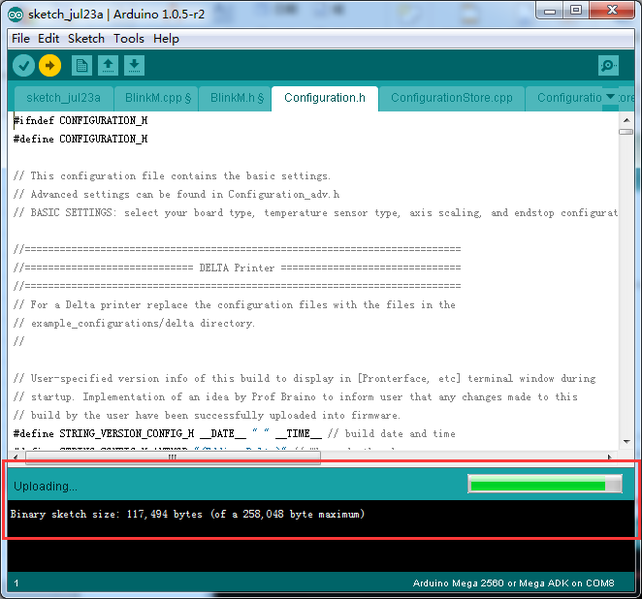Open a sketch with the Open icon
The image size is (642, 599).
[108, 66]
